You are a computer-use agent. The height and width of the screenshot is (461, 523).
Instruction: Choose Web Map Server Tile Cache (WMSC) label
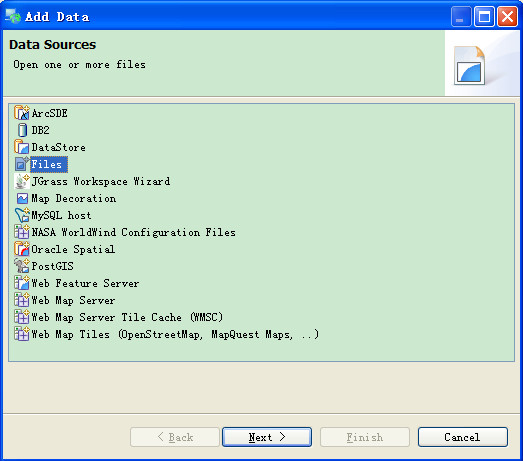click(x=127, y=317)
